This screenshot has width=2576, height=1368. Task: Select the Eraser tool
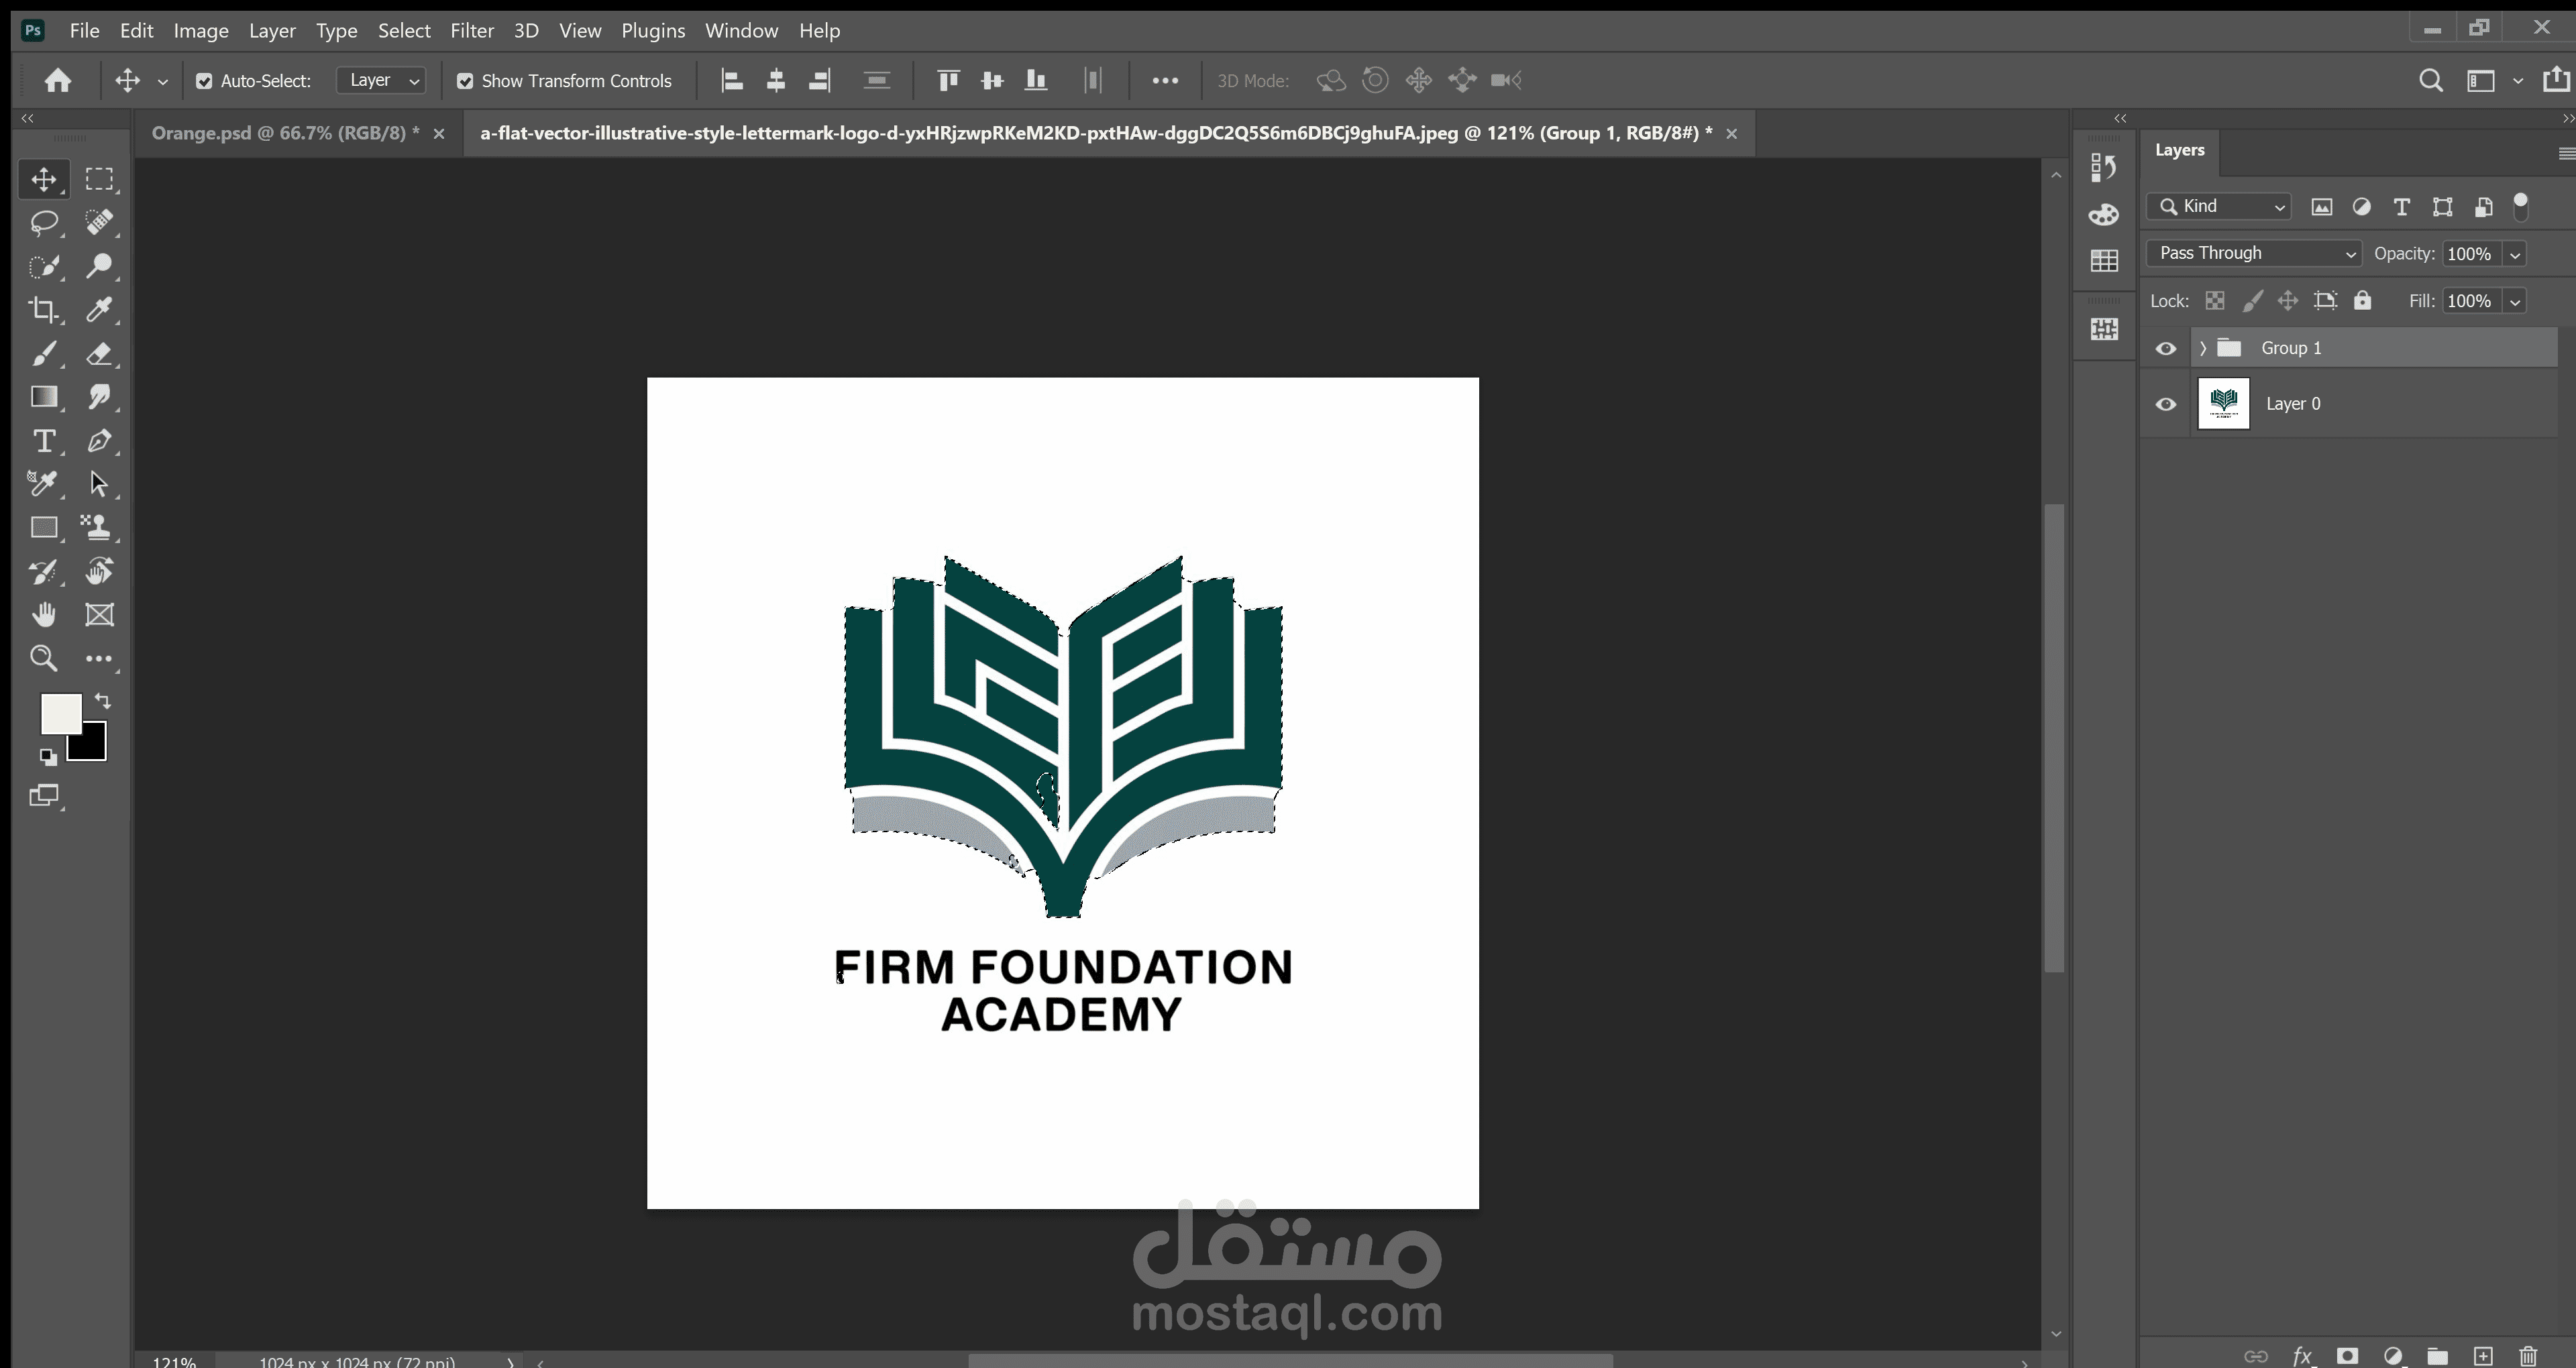pyautogui.click(x=99, y=354)
